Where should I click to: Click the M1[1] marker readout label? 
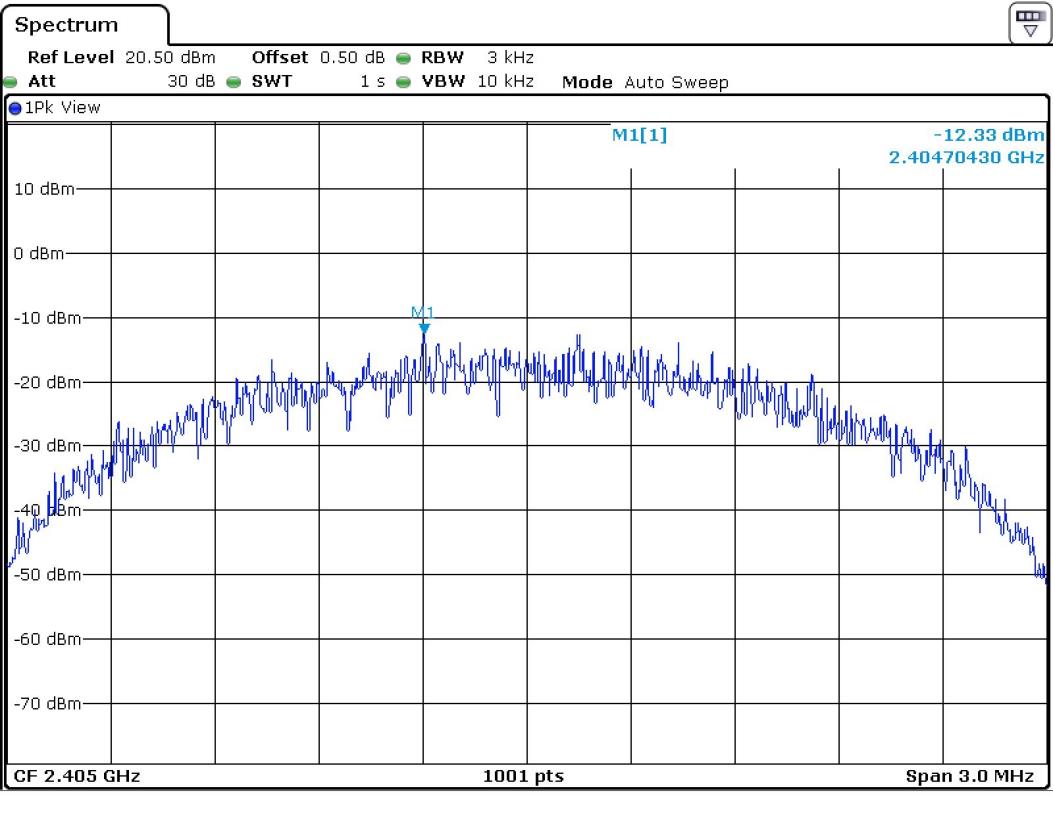point(639,135)
